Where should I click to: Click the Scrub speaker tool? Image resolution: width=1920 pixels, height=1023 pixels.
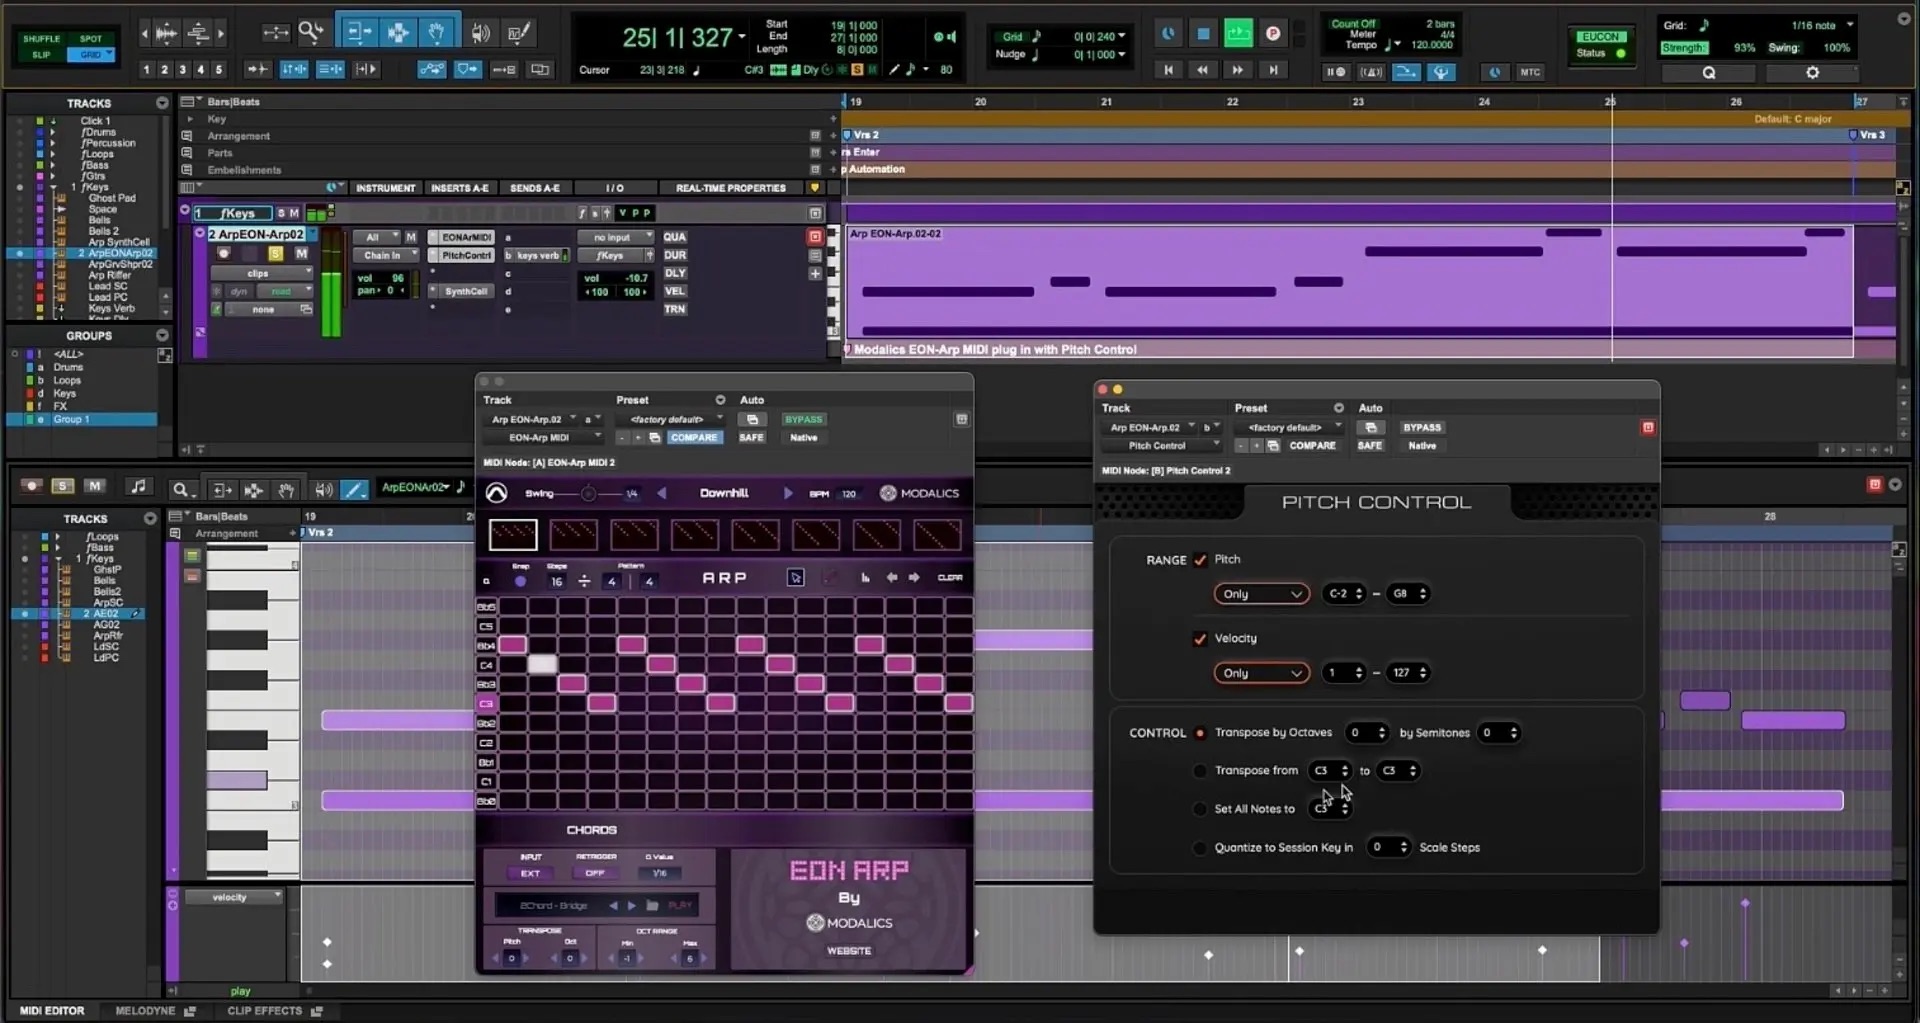480,33
